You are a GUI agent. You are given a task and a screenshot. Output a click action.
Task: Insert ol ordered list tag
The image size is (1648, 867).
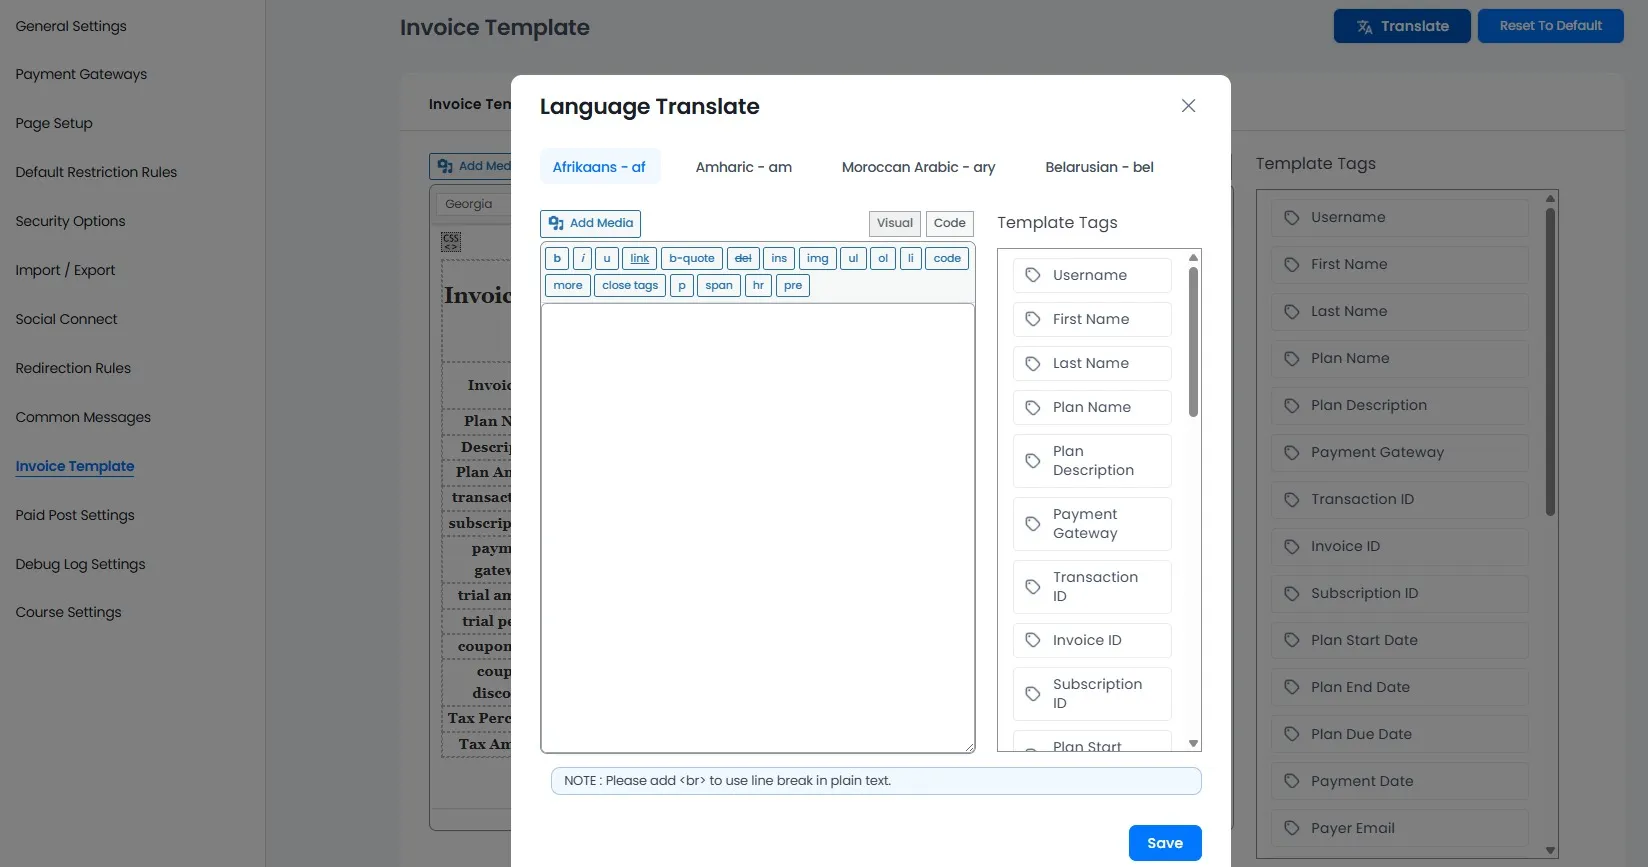[883, 258]
